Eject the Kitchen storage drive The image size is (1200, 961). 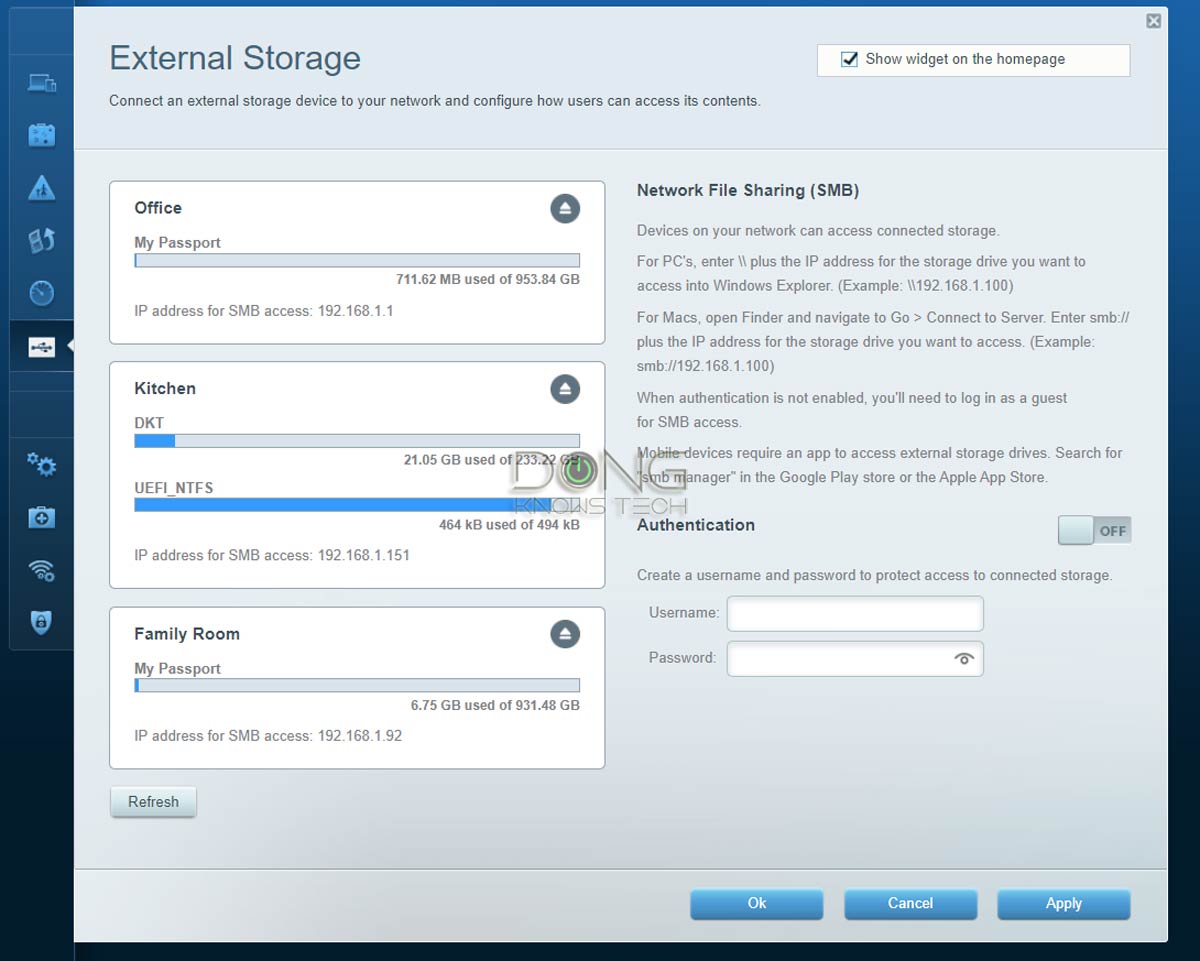pyautogui.click(x=565, y=389)
